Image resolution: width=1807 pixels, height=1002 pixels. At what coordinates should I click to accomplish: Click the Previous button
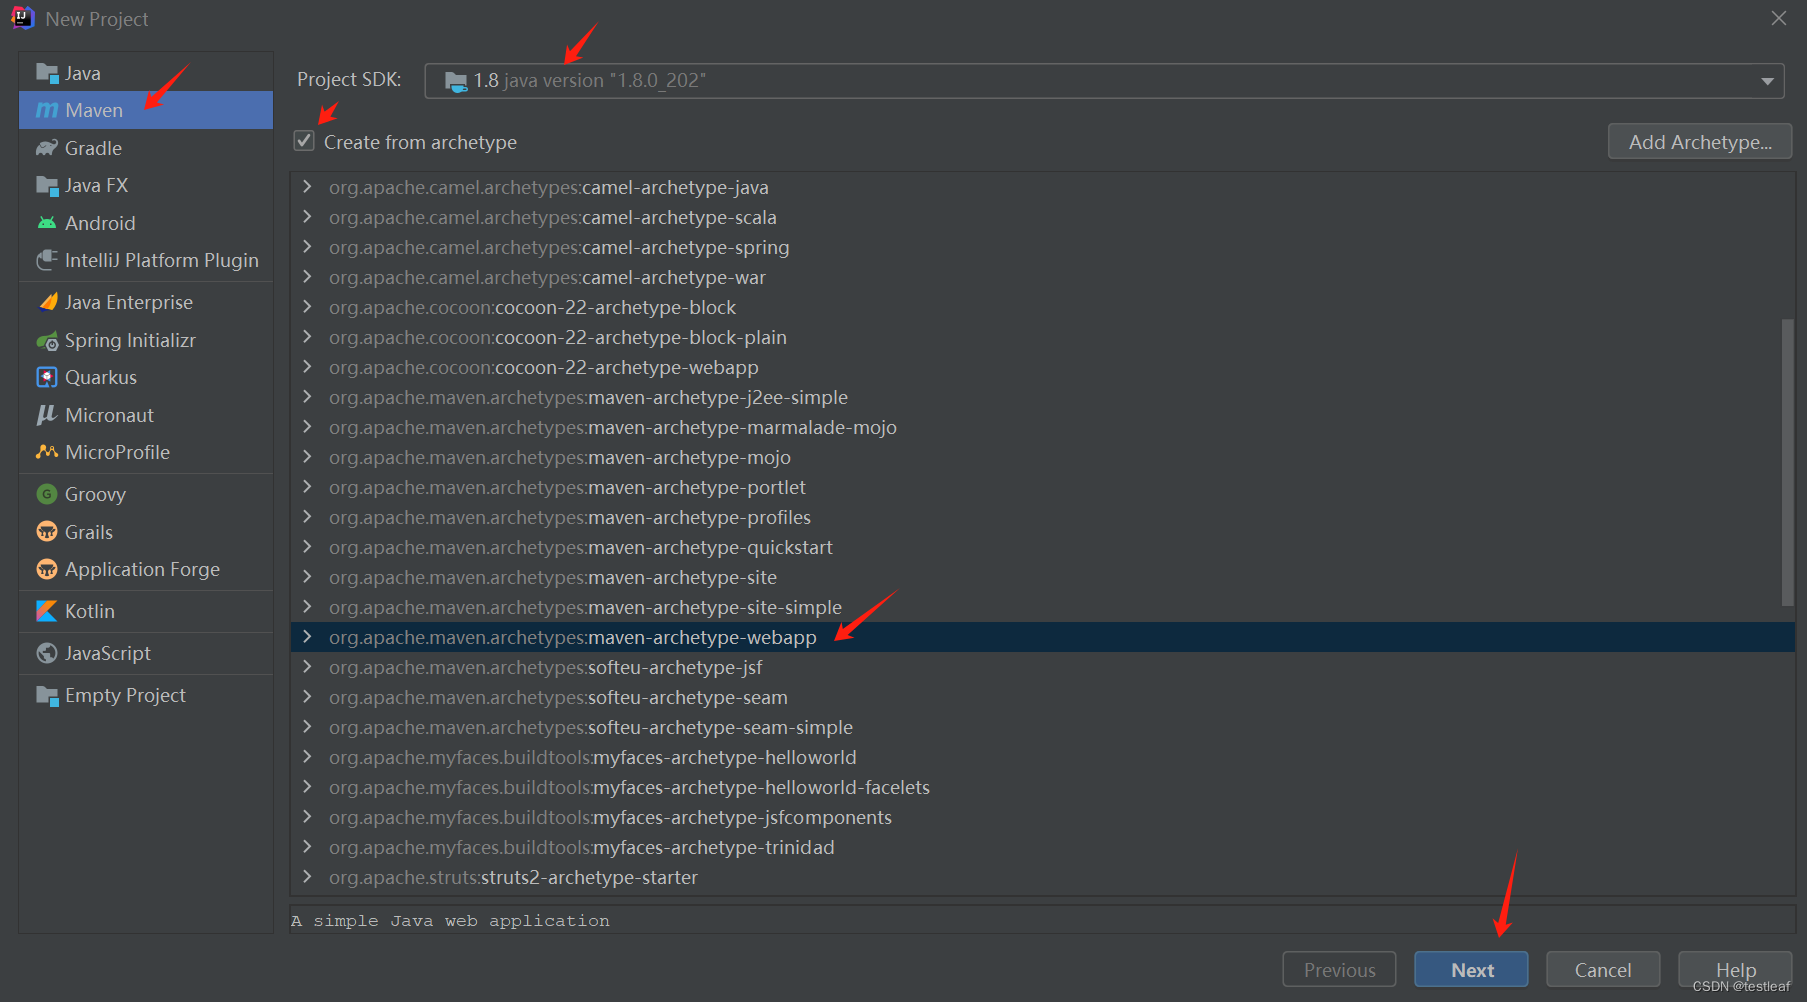pyautogui.click(x=1339, y=969)
